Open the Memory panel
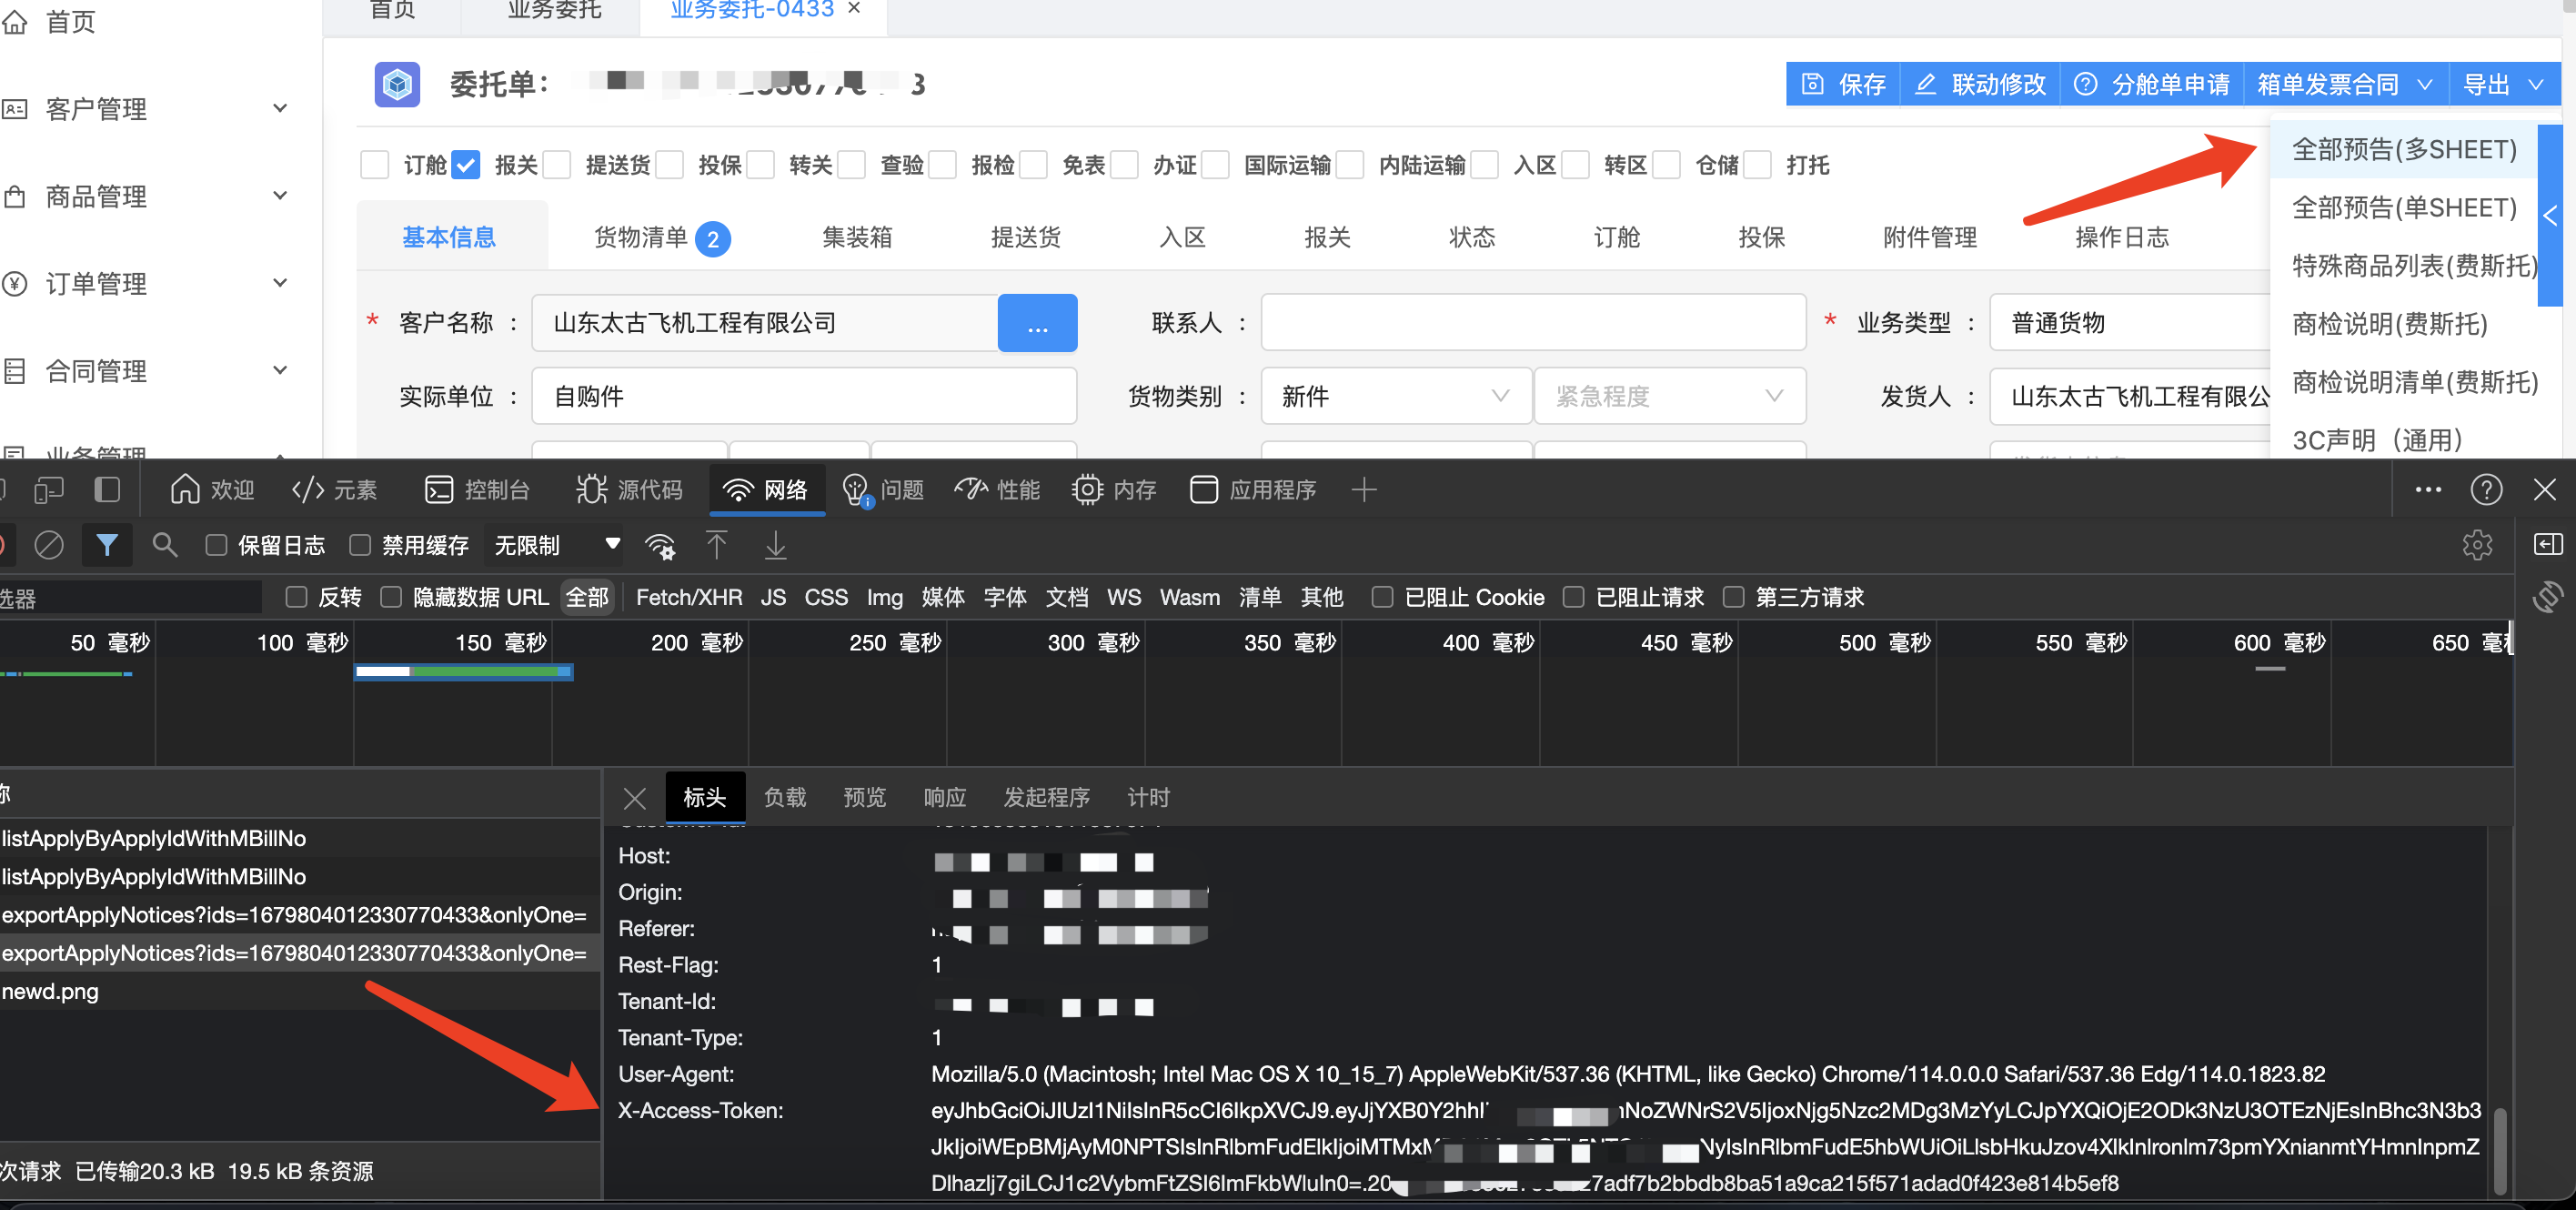2576x1210 pixels. [1114, 489]
